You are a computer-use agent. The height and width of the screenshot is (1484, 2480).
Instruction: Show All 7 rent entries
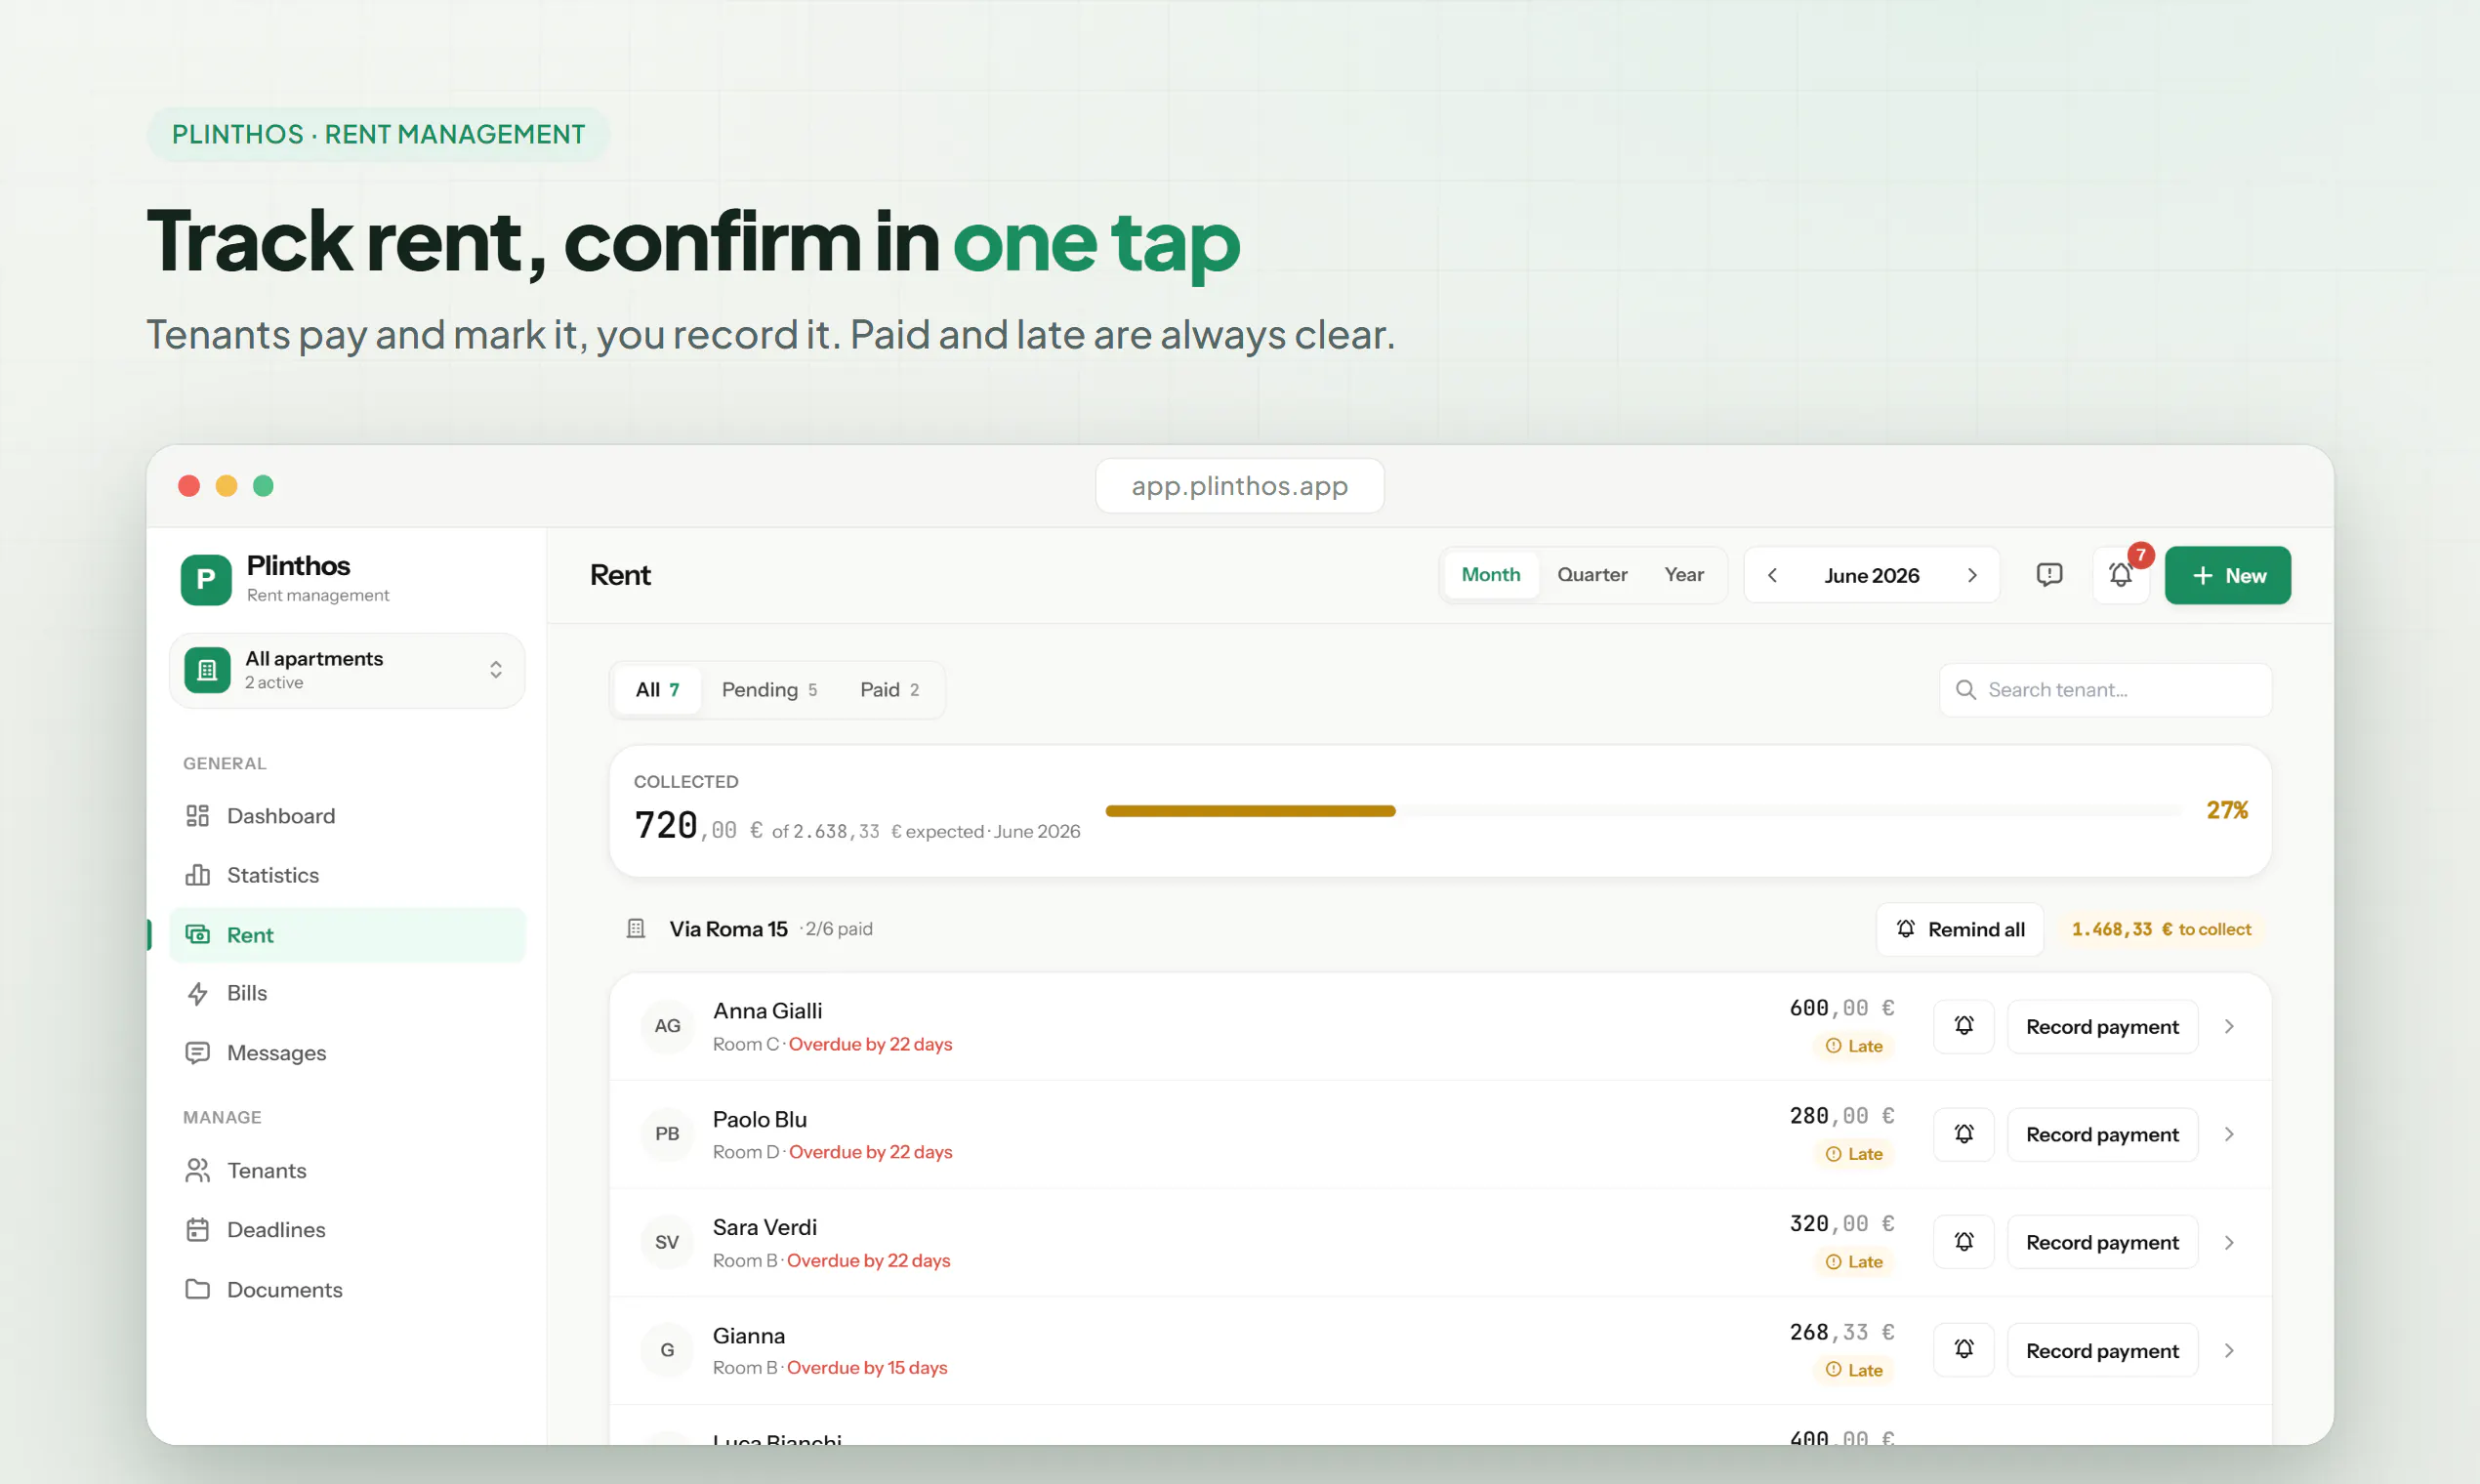click(657, 690)
